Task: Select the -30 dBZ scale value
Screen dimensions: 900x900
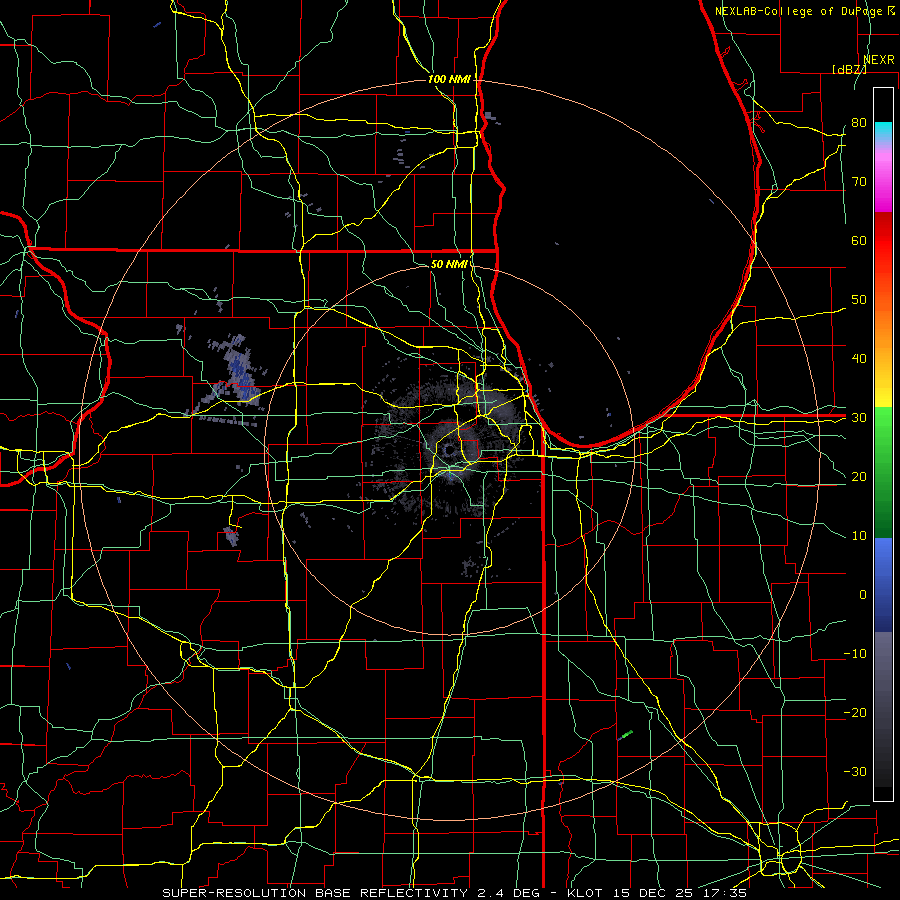Action: point(855,772)
